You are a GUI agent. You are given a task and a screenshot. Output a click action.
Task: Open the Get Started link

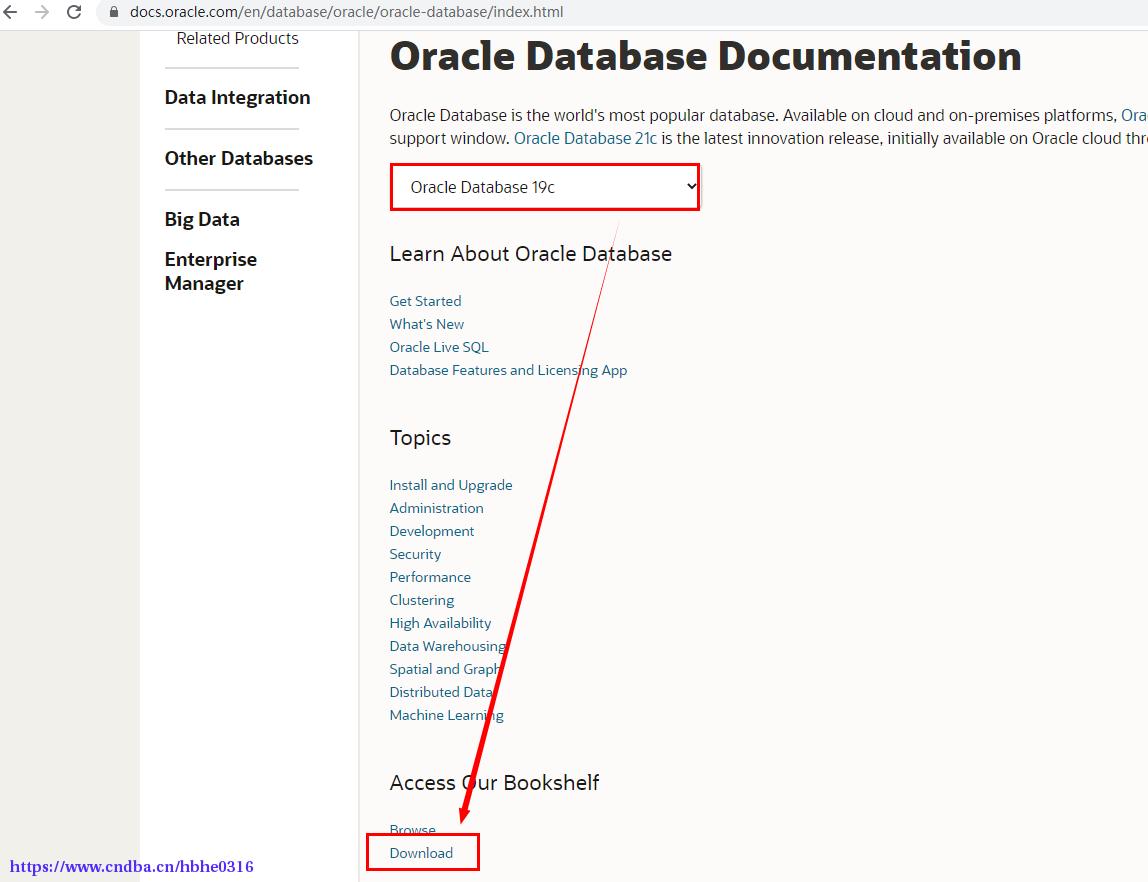(425, 301)
